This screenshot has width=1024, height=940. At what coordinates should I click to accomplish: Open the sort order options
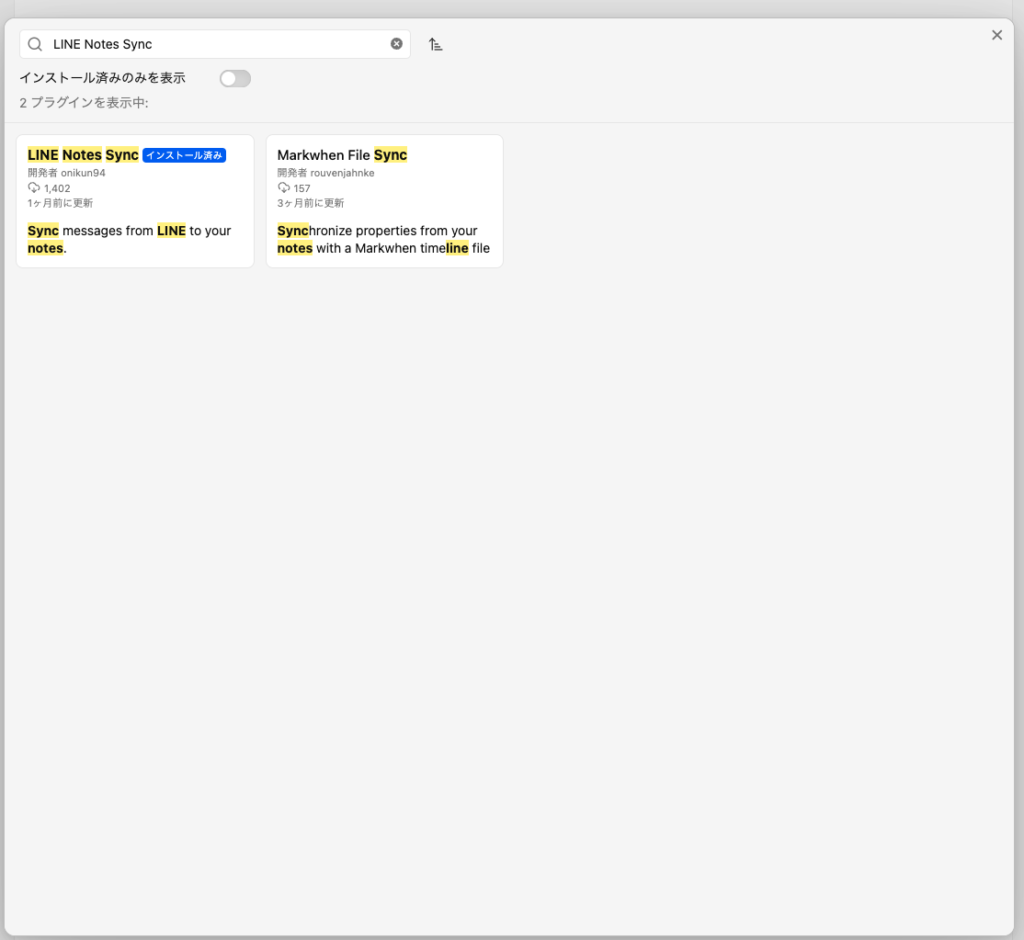[436, 44]
